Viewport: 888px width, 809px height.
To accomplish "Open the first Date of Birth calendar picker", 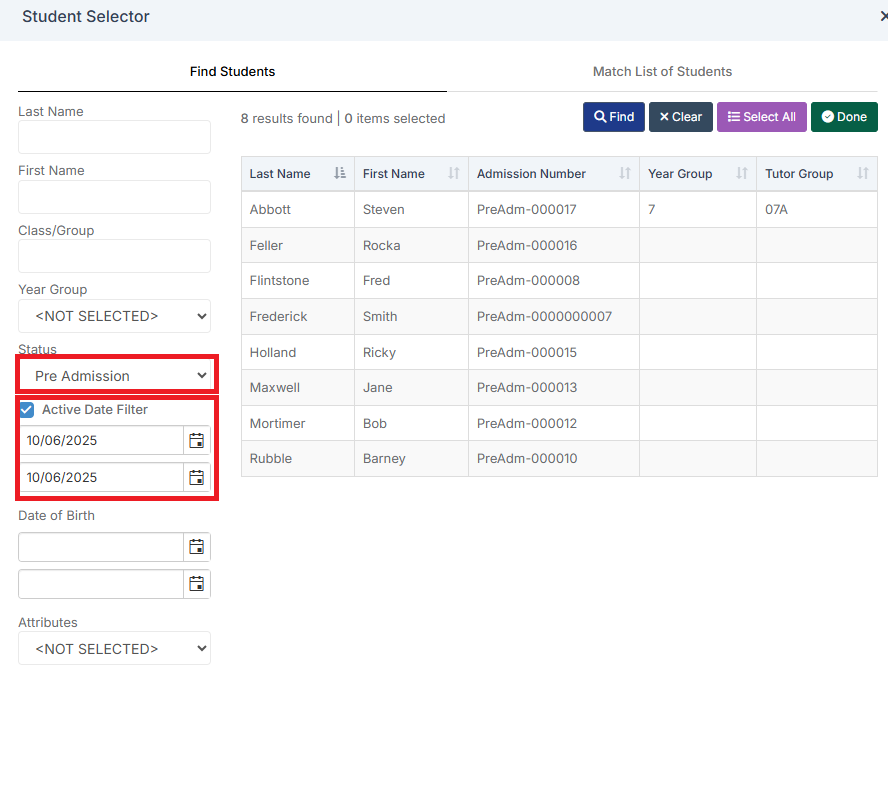I will 196,547.
